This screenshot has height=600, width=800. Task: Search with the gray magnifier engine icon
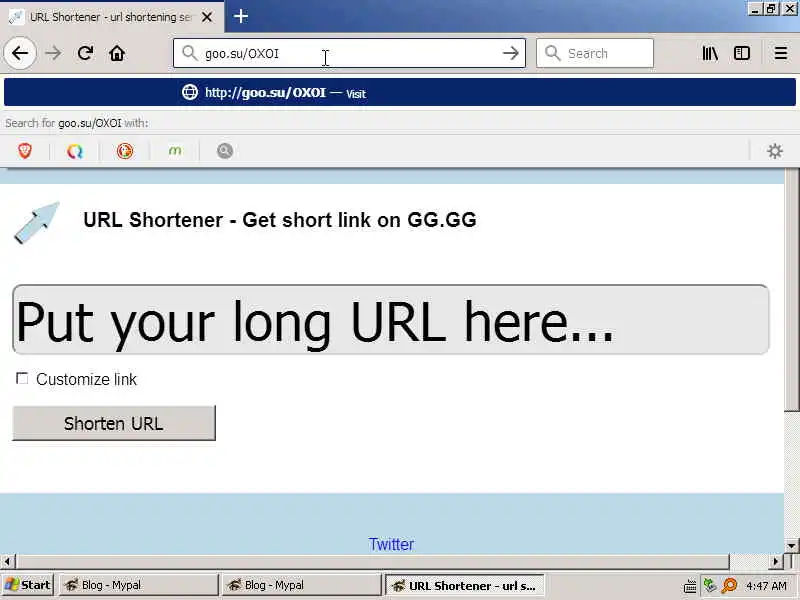[224, 151]
